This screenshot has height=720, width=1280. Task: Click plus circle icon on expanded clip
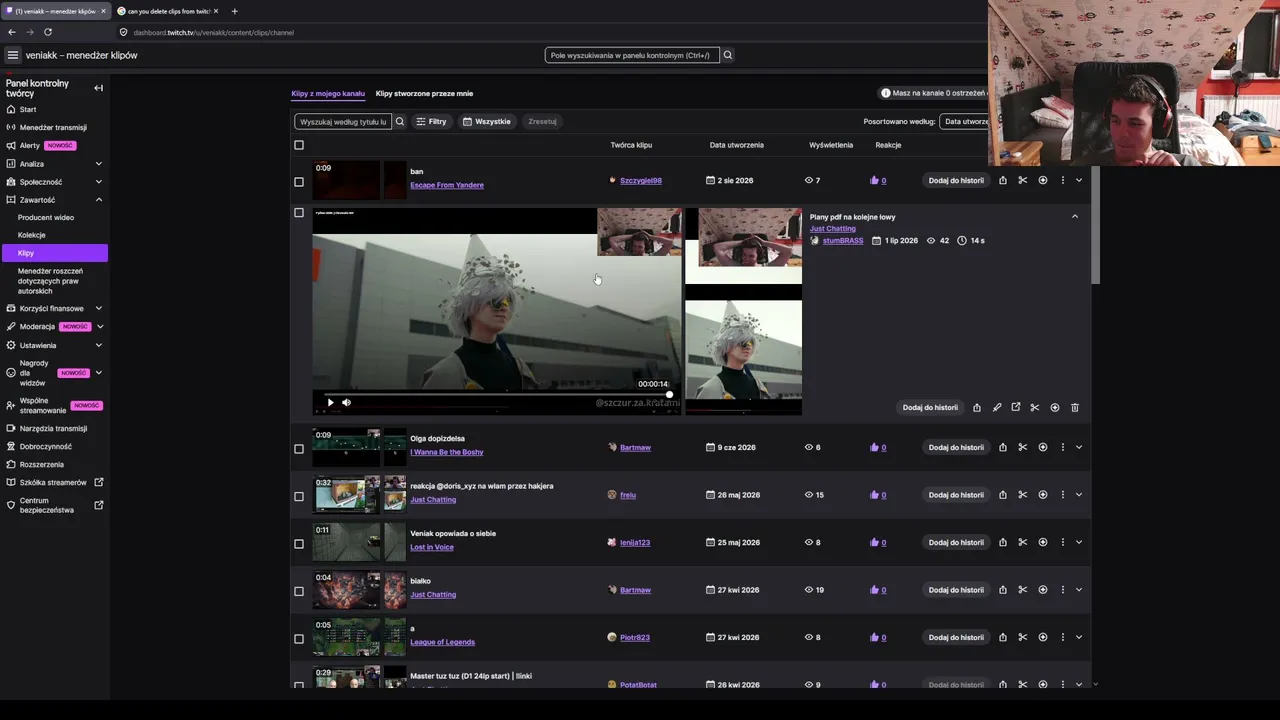1055,408
